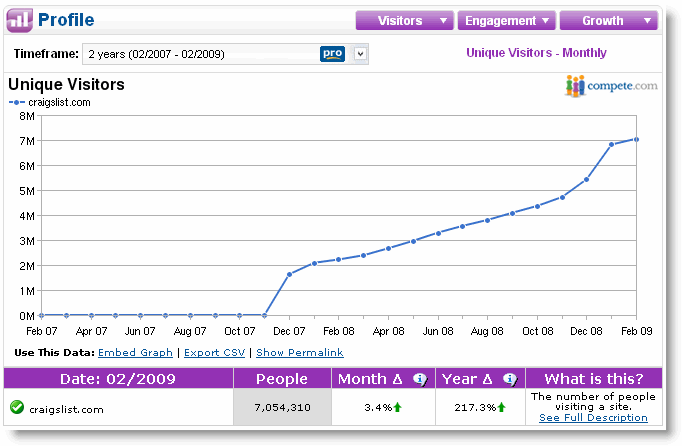Click the purple Profile bar chart icon
The image size is (682, 446).
(20, 20)
